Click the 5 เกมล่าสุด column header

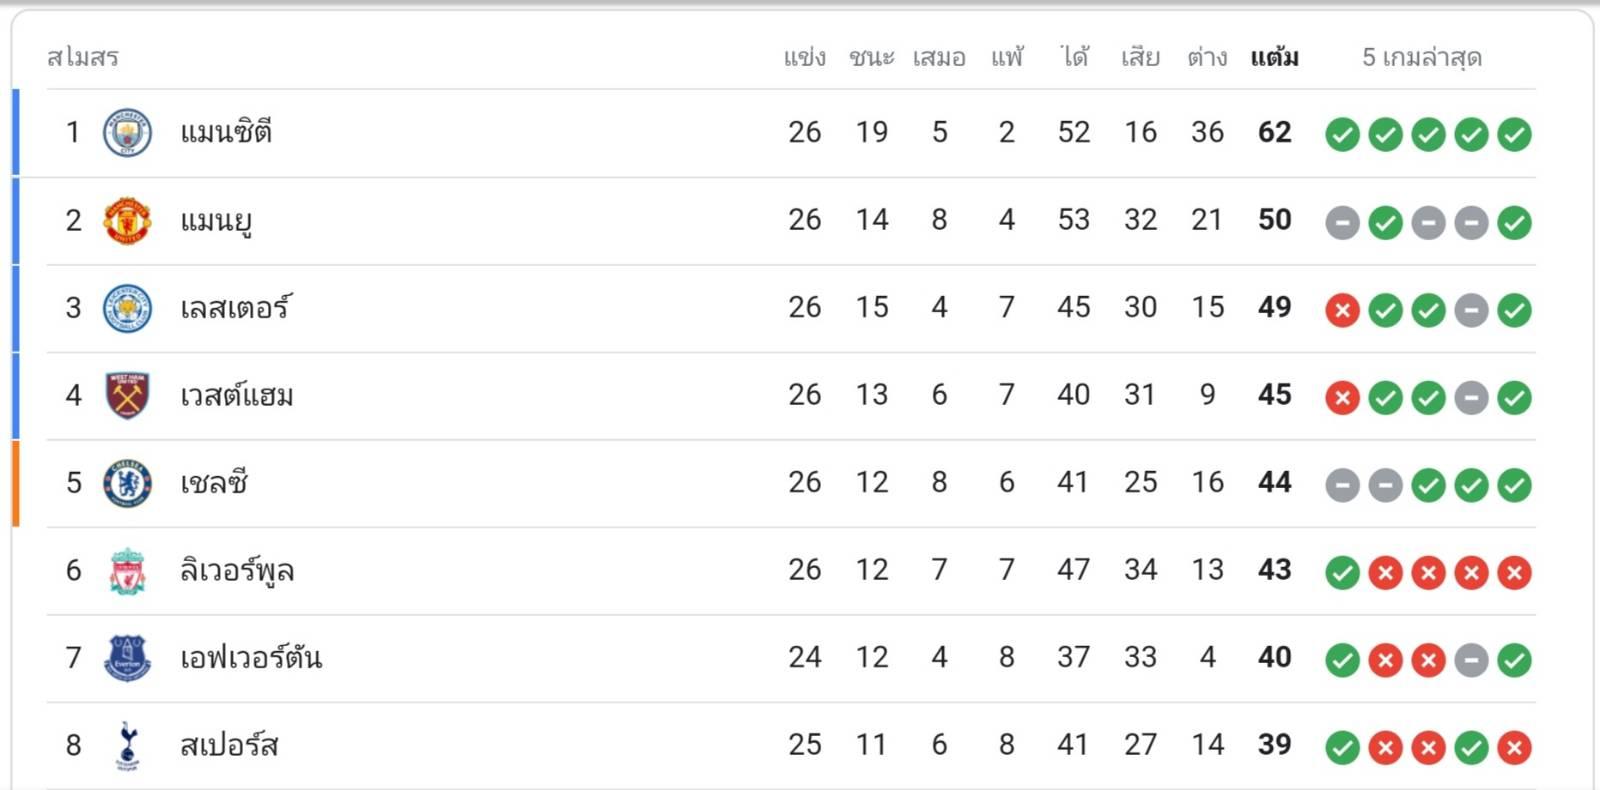(x=1422, y=57)
